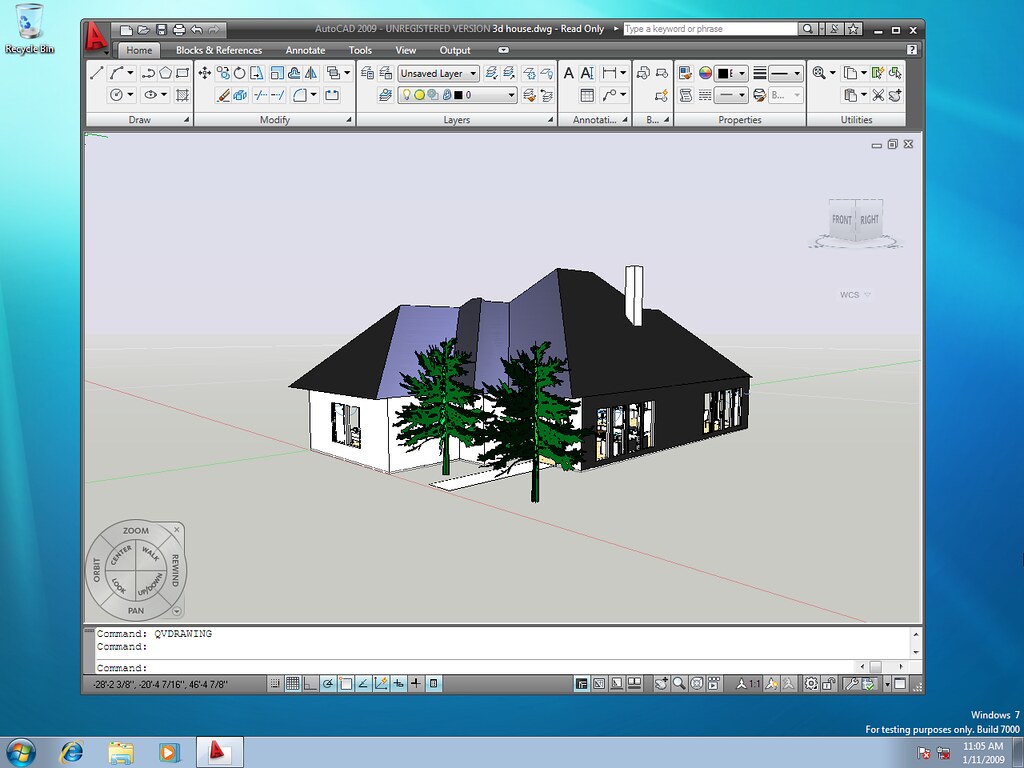Image resolution: width=1024 pixels, height=768 pixels.
Task: Switch to the Tools tab
Action: click(x=360, y=50)
